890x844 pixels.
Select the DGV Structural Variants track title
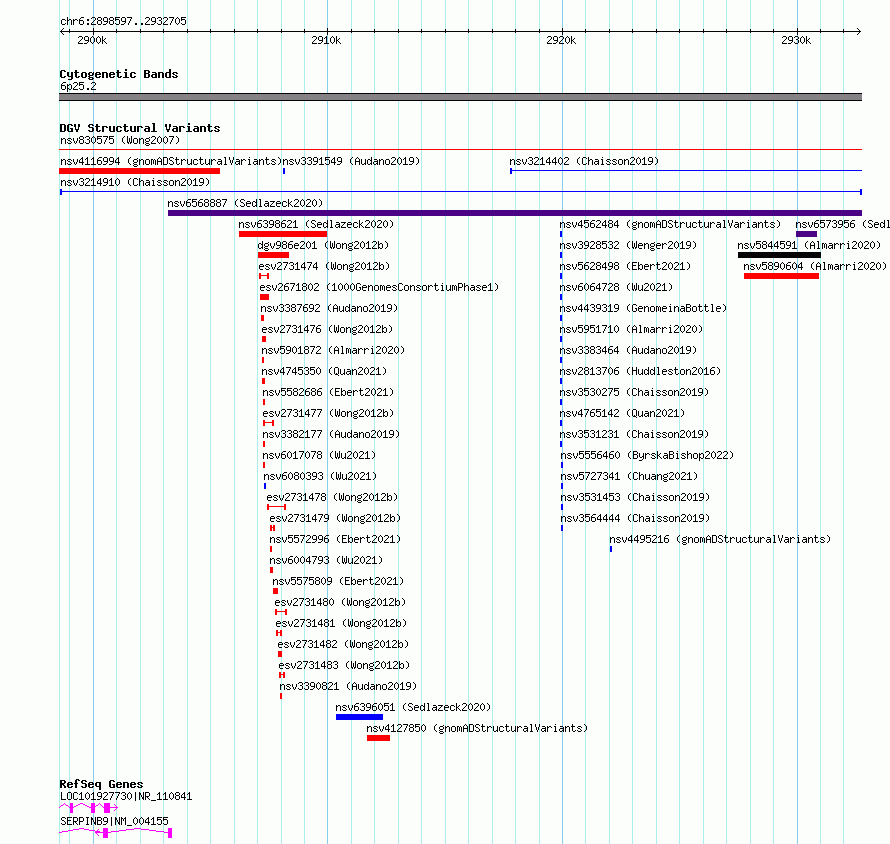(140, 128)
